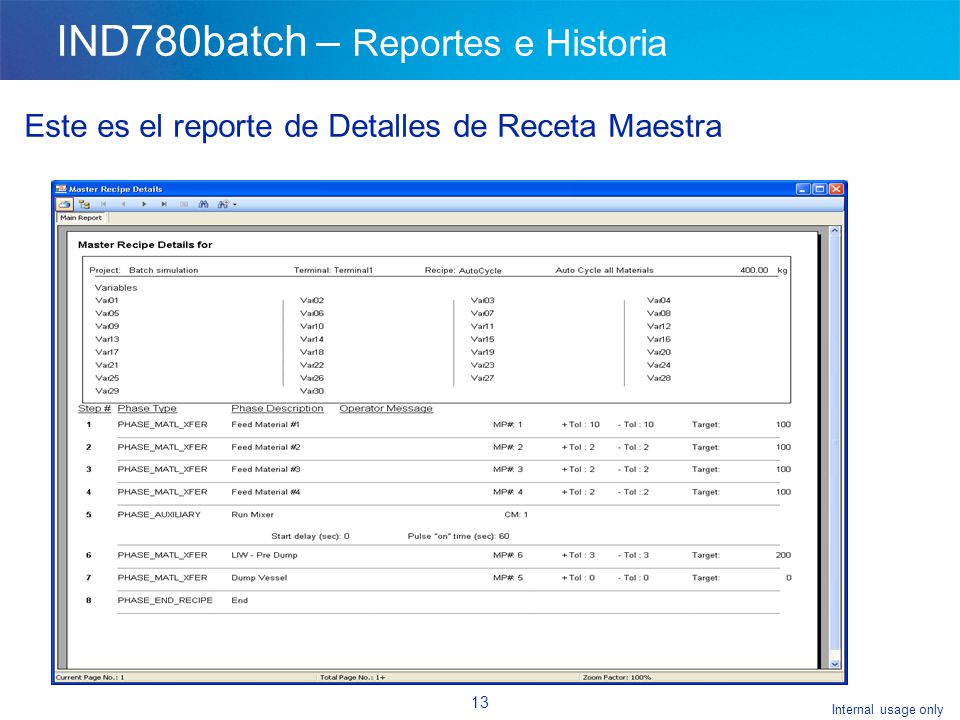Click the 'Internal usage only' footer text

pos(887,710)
